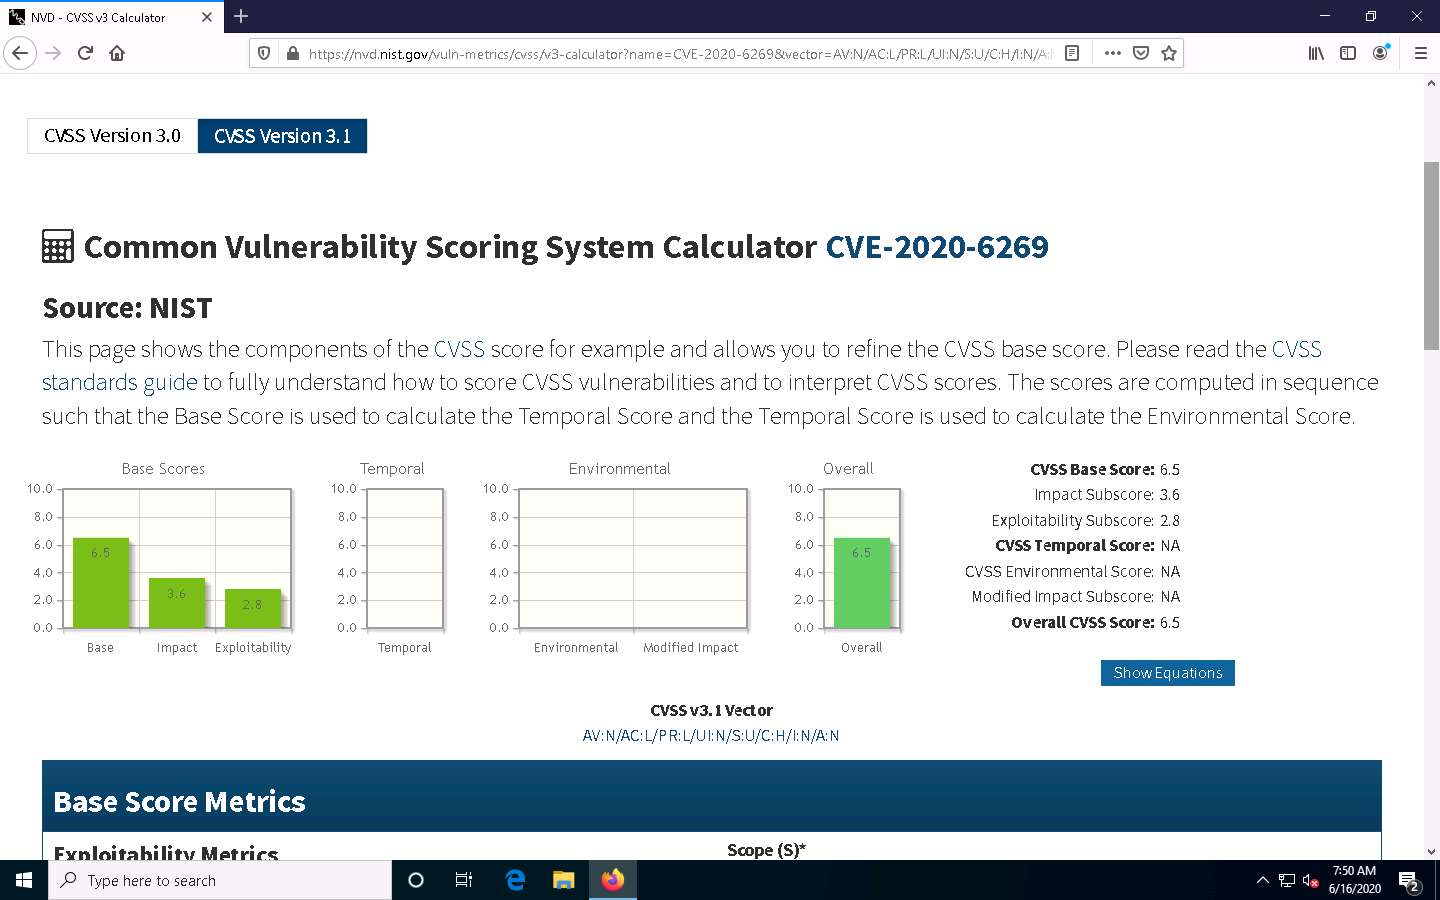This screenshot has height=900, width=1440.
Task: Select the CVSS Version 3.1 tab
Action: [x=282, y=136]
